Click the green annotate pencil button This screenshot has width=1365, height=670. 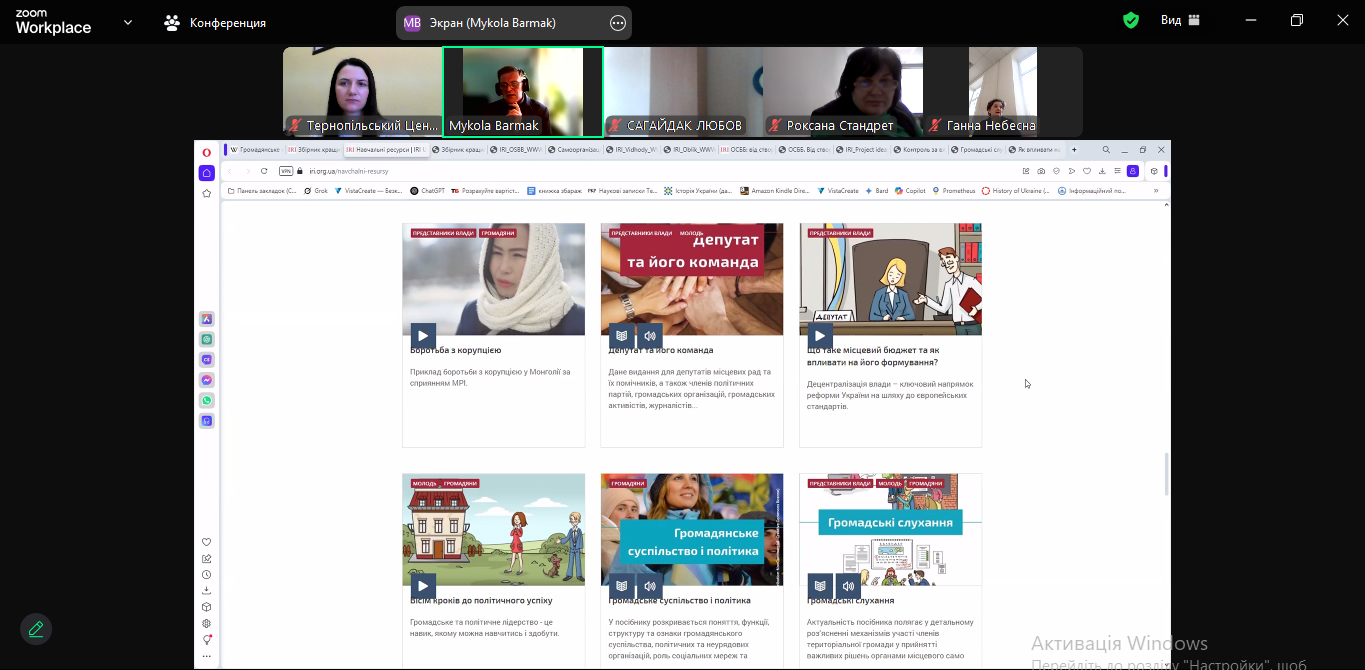[36, 629]
